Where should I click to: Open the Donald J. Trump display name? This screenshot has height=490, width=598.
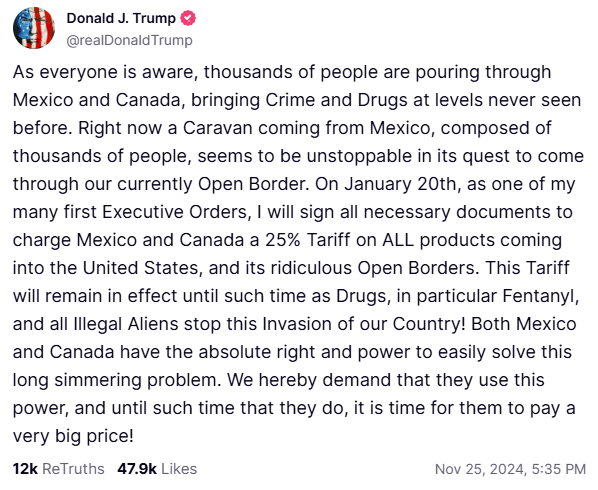(x=121, y=18)
